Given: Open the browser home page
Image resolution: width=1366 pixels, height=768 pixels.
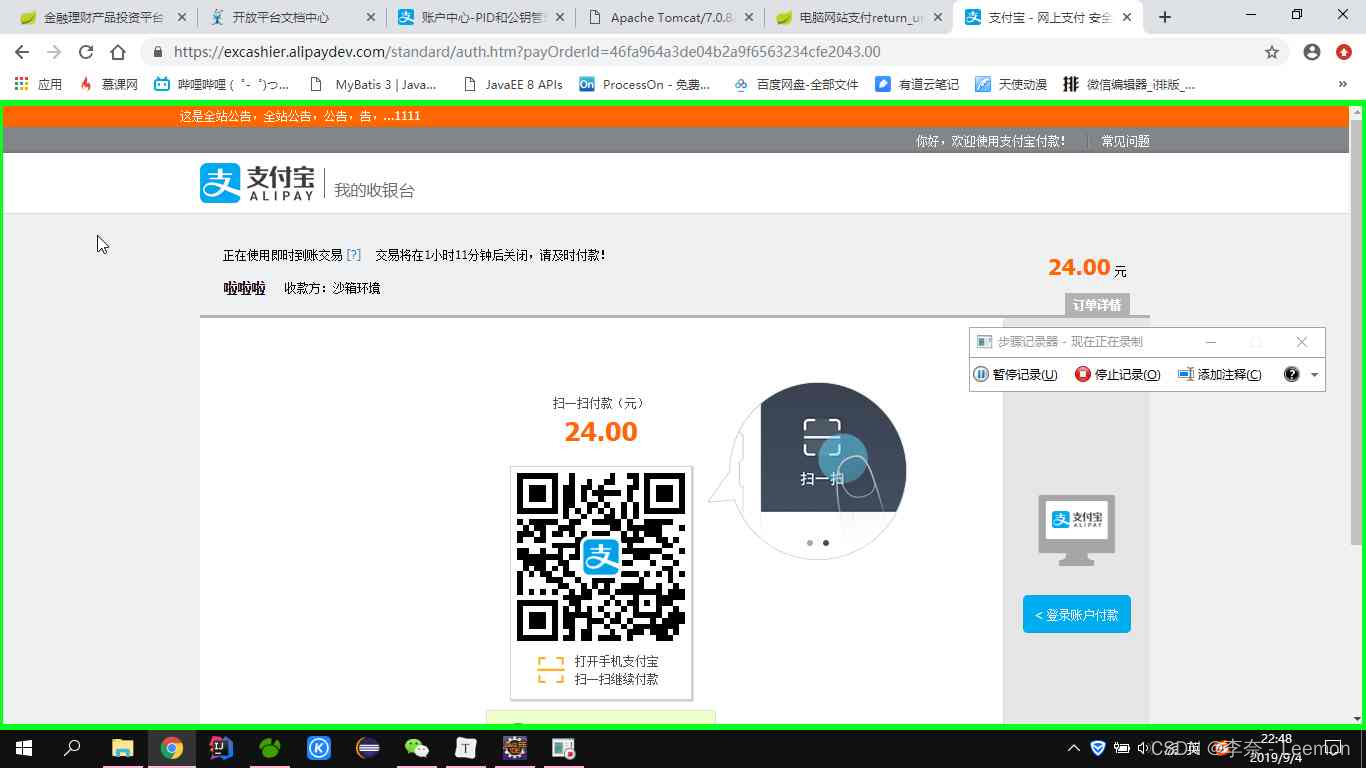Looking at the screenshot, I should 118,52.
